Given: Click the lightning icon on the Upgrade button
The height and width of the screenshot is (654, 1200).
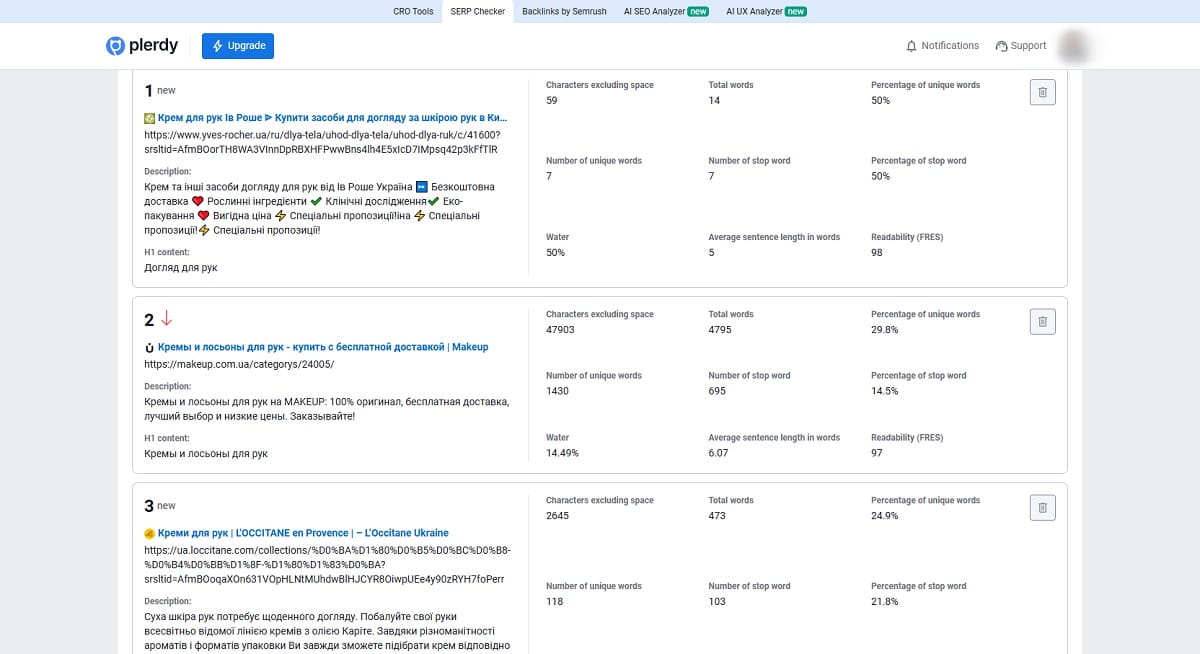Looking at the screenshot, I should coord(218,46).
